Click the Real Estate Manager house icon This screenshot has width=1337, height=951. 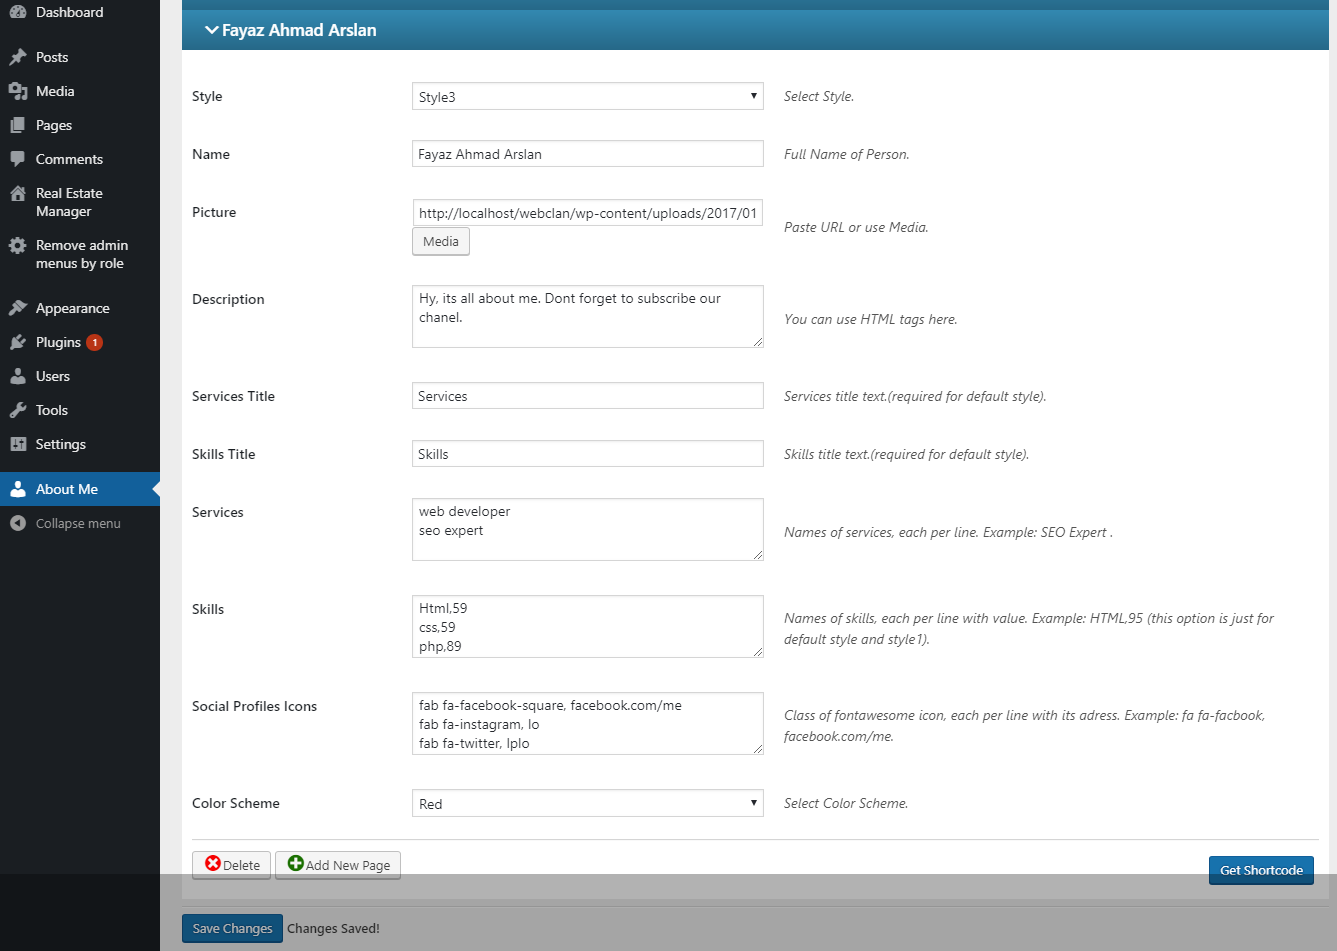(x=18, y=193)
